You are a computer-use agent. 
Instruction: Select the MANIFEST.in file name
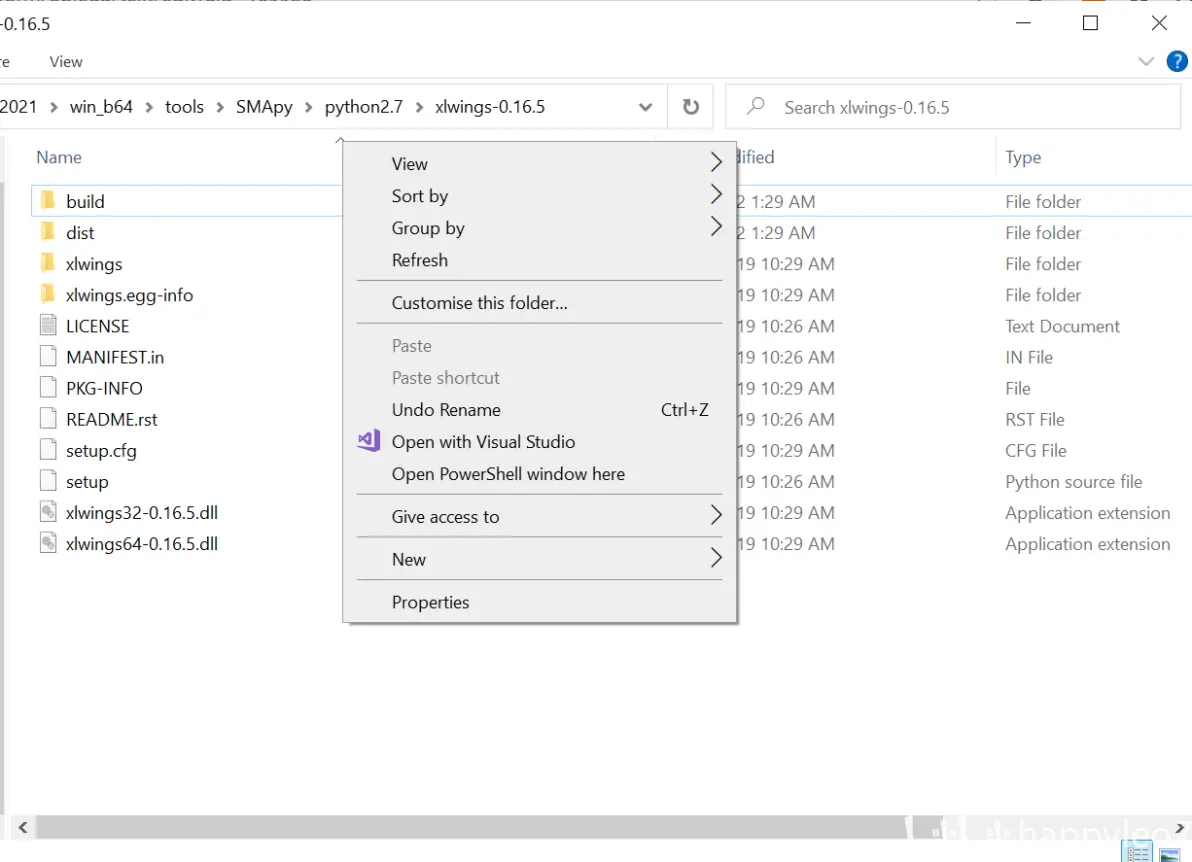115,357
